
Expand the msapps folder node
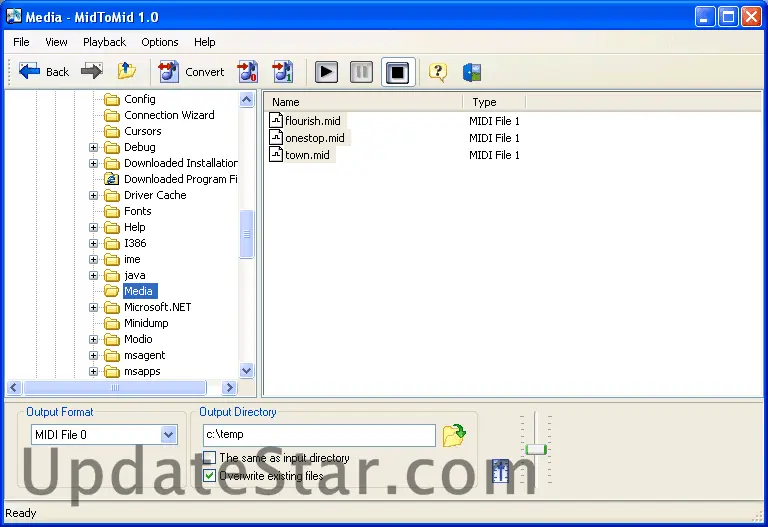pos(93,371)
